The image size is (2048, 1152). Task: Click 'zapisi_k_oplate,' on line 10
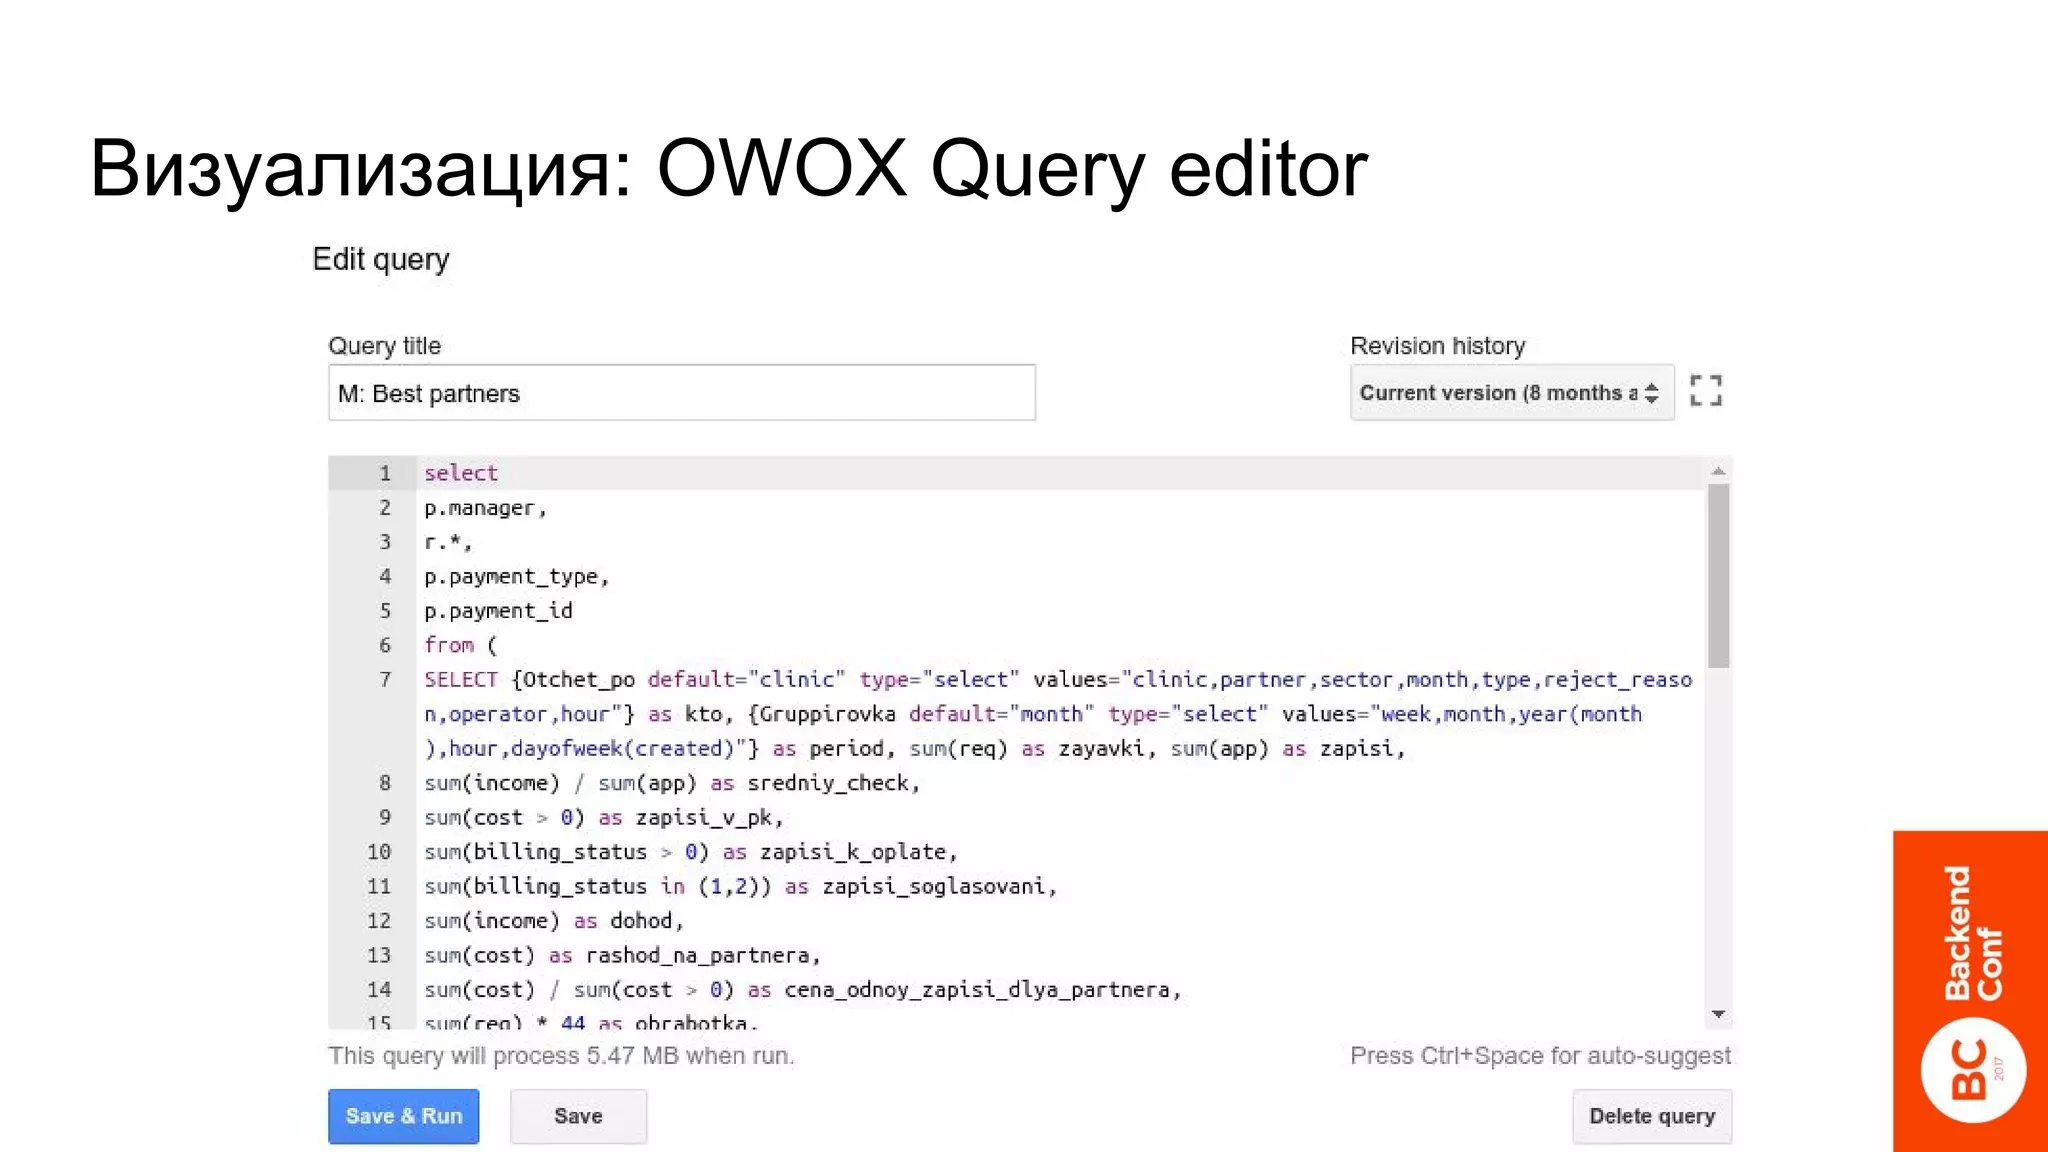pyautogui.click(x=858, y=852)
